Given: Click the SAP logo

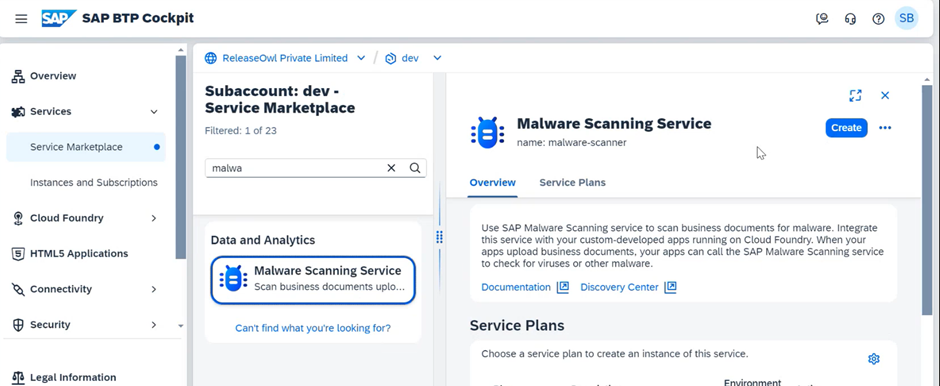Looking at the screenshot, I should pos(59,19).
